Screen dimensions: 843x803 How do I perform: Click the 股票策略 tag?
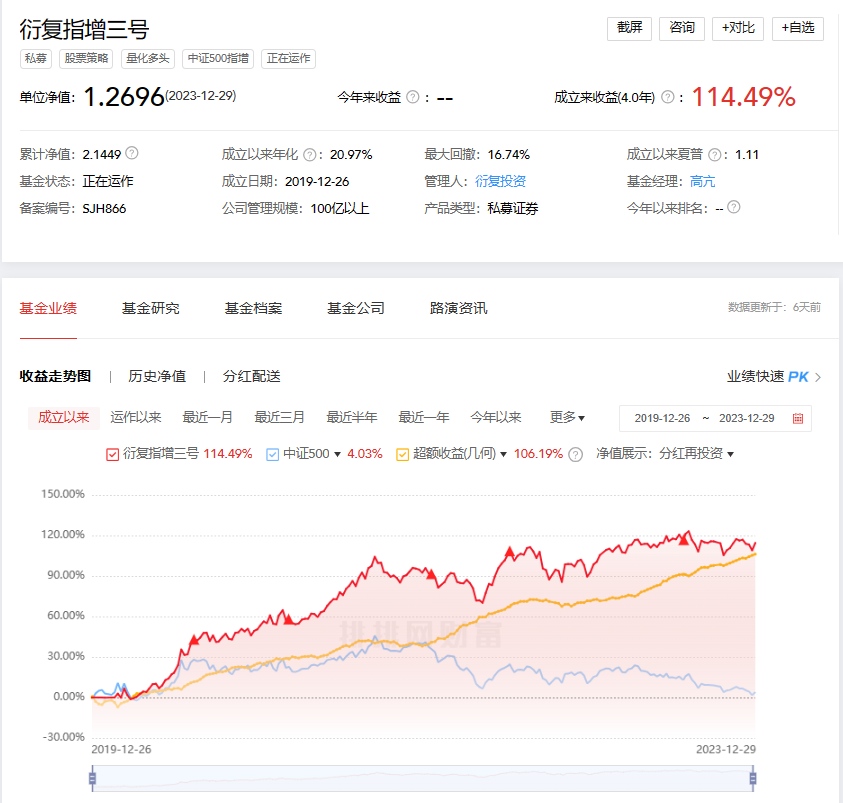(x=86, y=59)
